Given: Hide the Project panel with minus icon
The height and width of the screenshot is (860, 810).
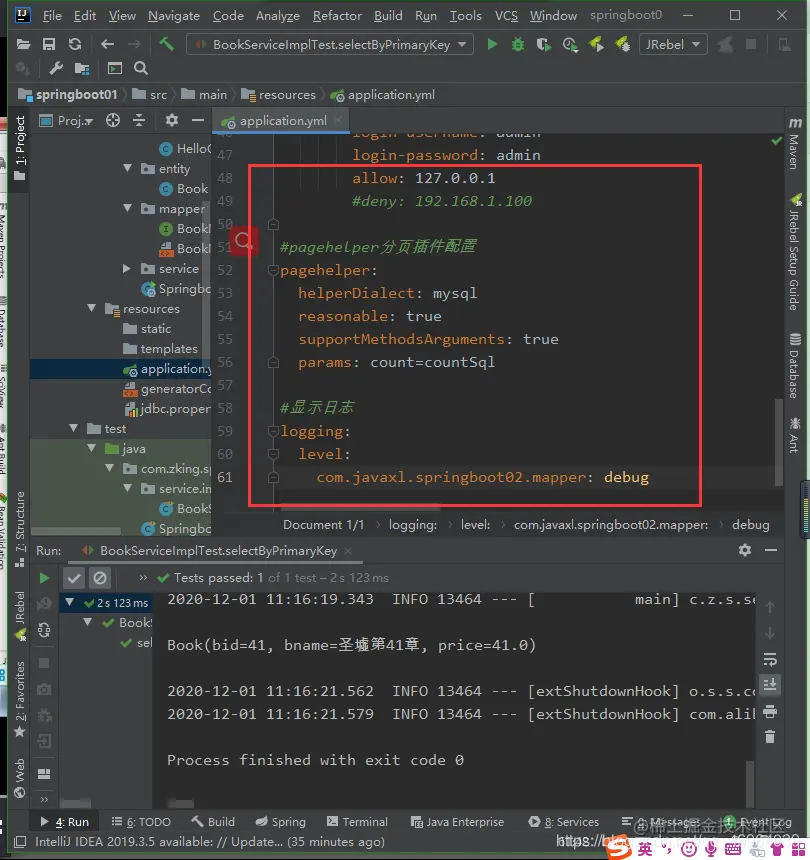Looking at the screenshot, I should (x=198, y=120).
